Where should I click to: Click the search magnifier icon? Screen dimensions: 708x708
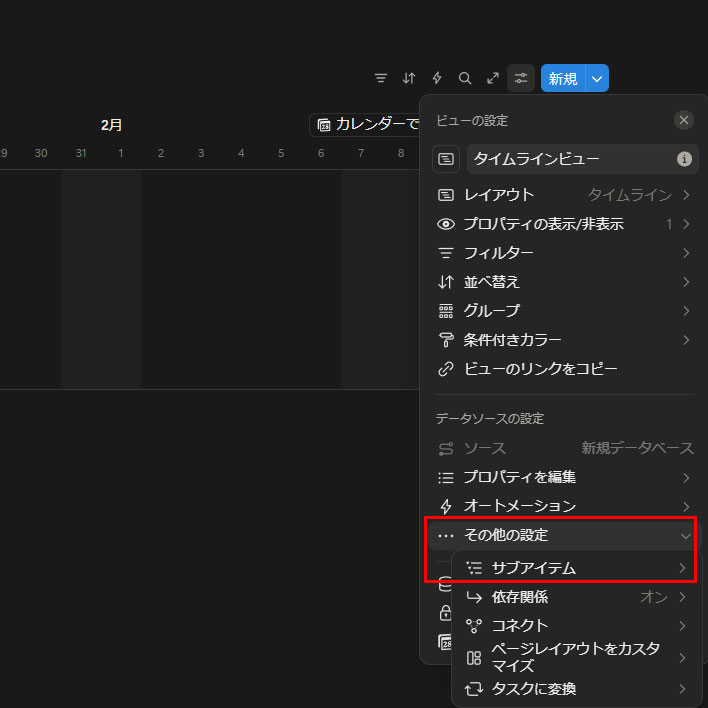pos(465,78)
